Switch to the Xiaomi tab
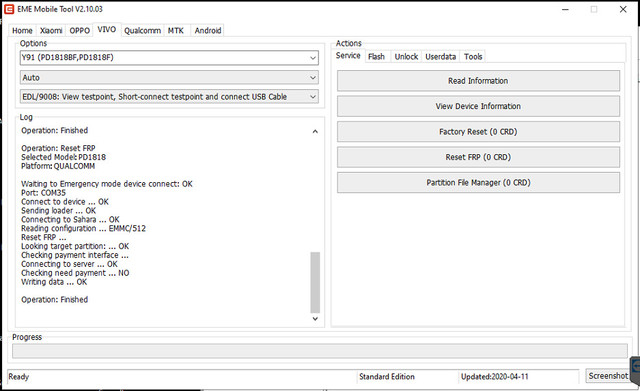Viewport: 640px width, 391px height. [51, 31]
